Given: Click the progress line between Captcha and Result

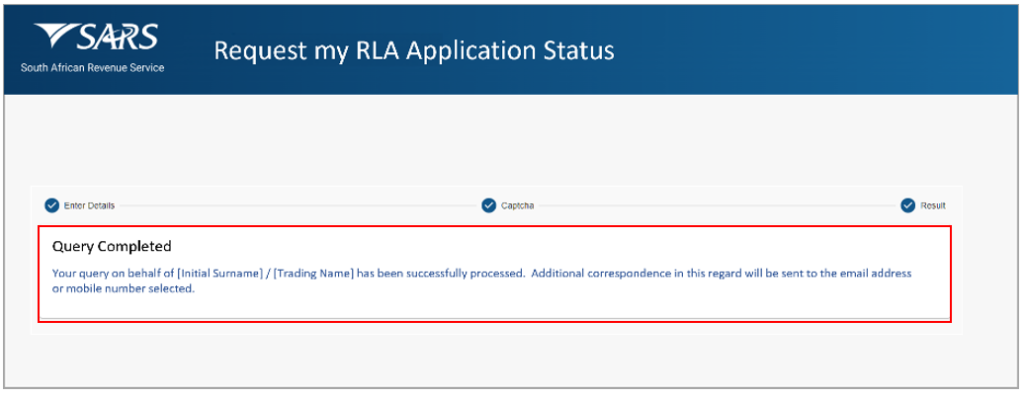Looking at the screenshot, I should click(x=716, y=205).
